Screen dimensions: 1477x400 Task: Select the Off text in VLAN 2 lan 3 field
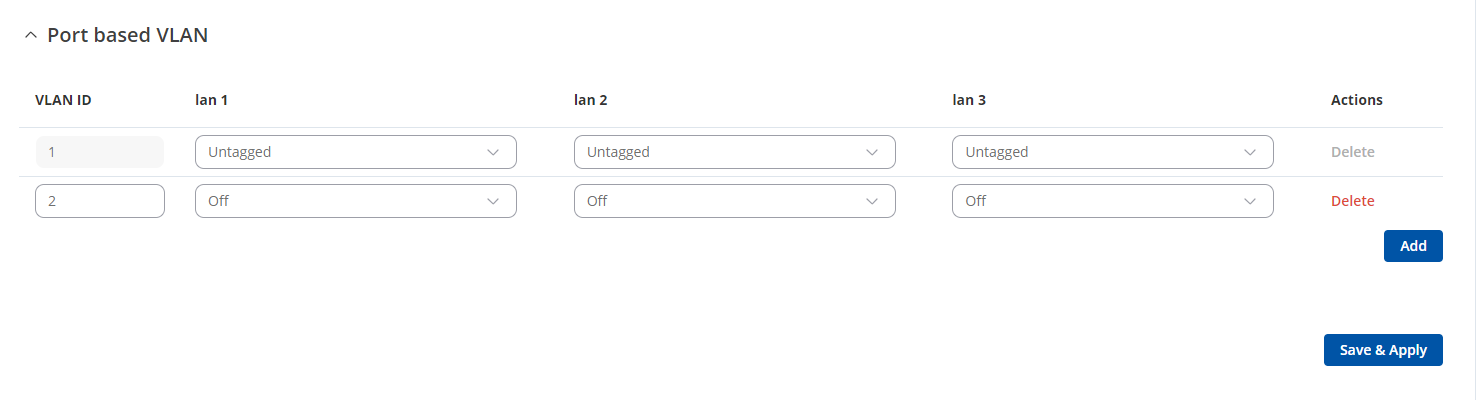click(976, 201)
